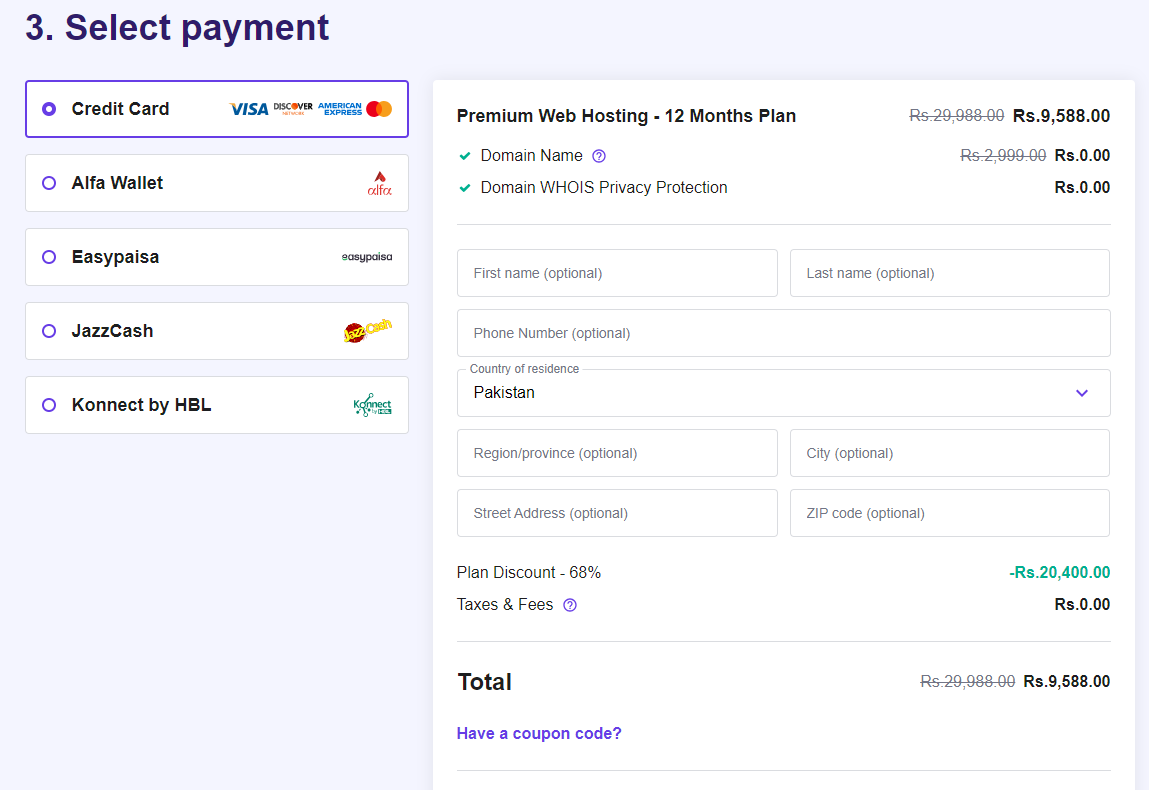Viewport: 1149px width, 790px height.
Task: Click the Easypaisa logo
Action: [x=367, y=257]
